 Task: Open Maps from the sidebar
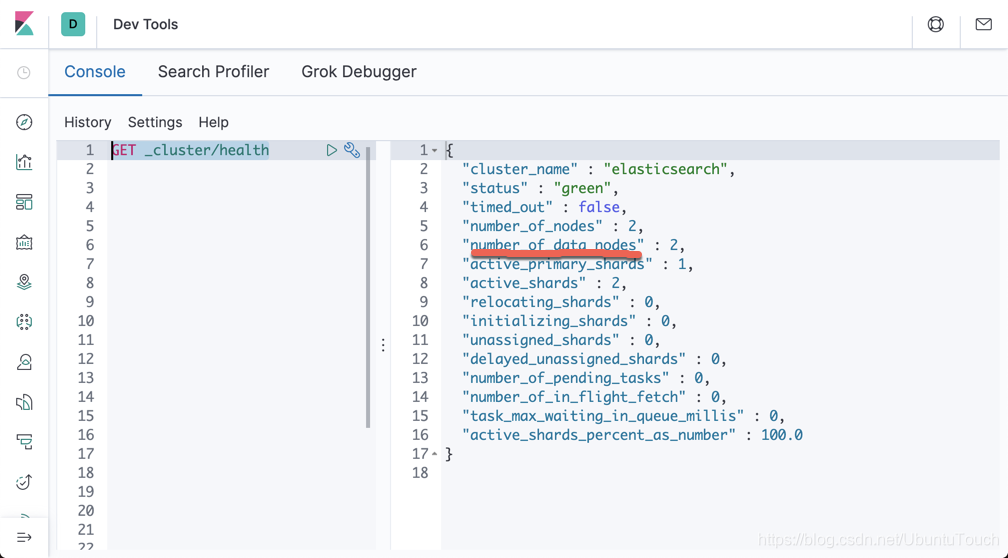24,282
